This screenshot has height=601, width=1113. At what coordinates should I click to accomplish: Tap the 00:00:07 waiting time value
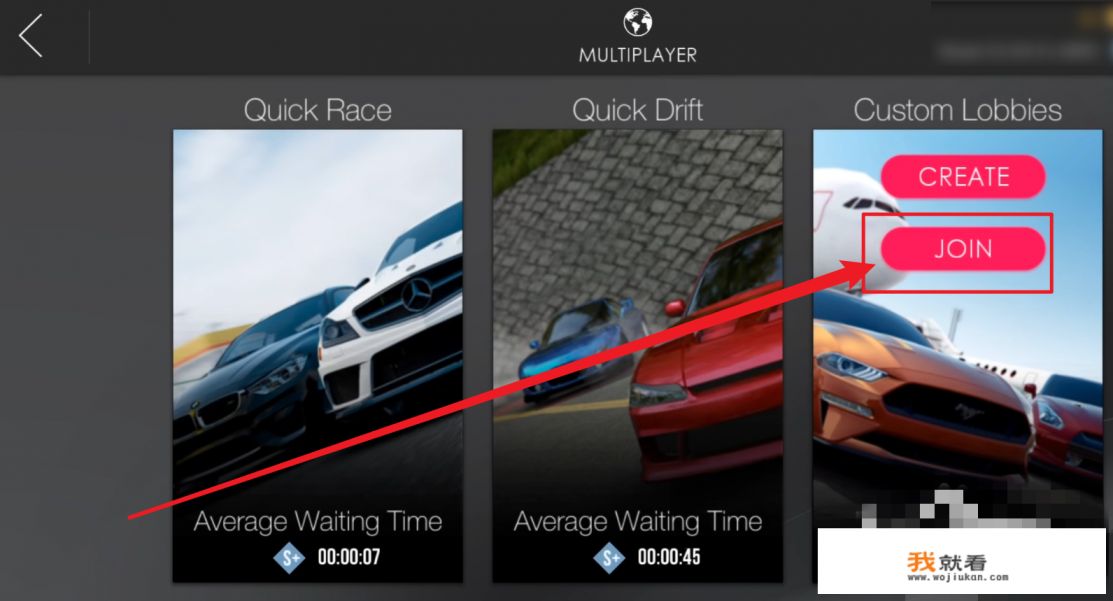click(x=349, y=557)
